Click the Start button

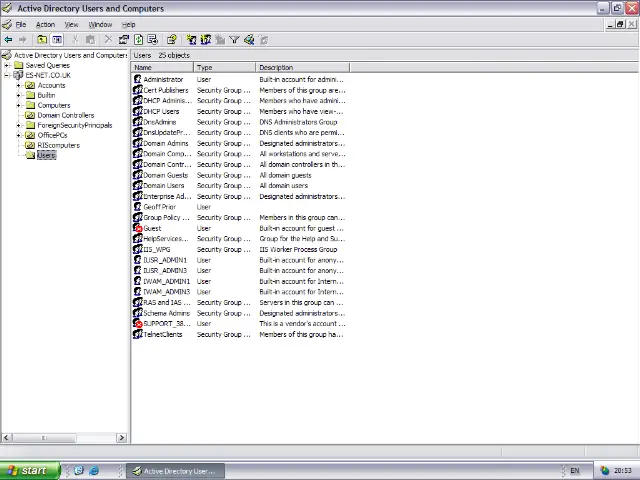pyautogui.click(x=30, y=471)
